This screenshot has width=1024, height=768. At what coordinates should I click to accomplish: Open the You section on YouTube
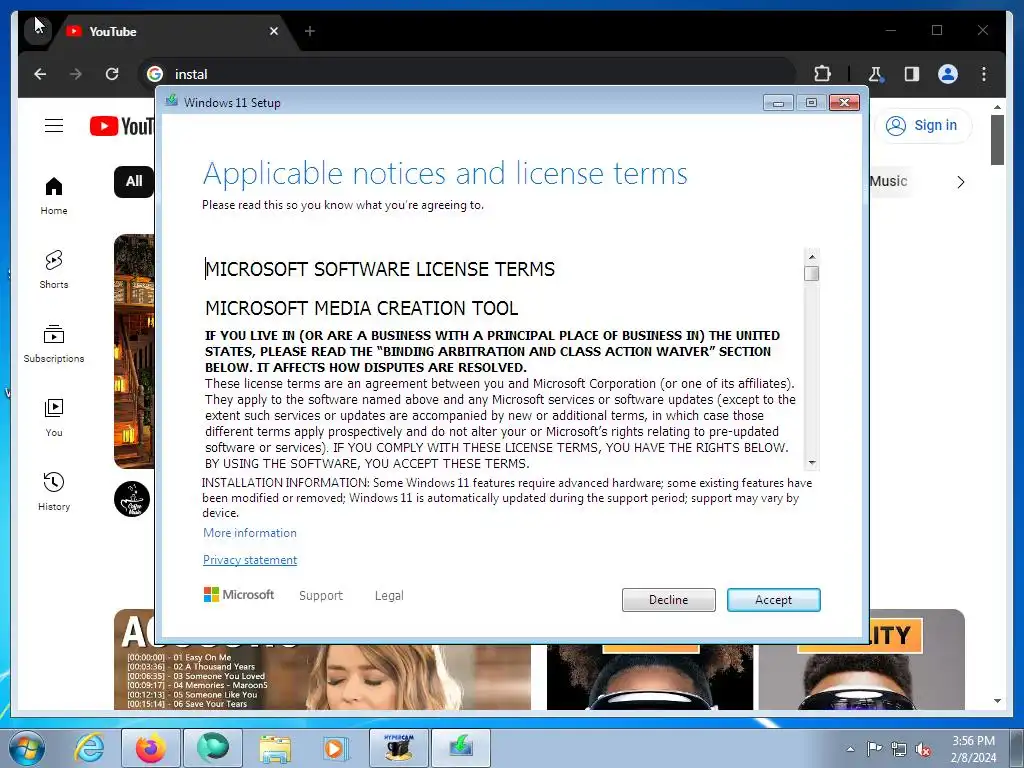(x=54, y=418)
